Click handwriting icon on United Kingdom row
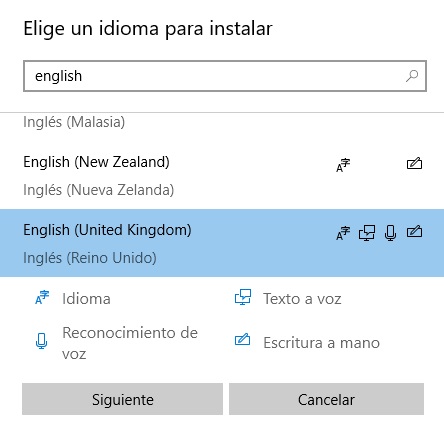The height and width of the screenshot is (428, 444). coord(414,231)
